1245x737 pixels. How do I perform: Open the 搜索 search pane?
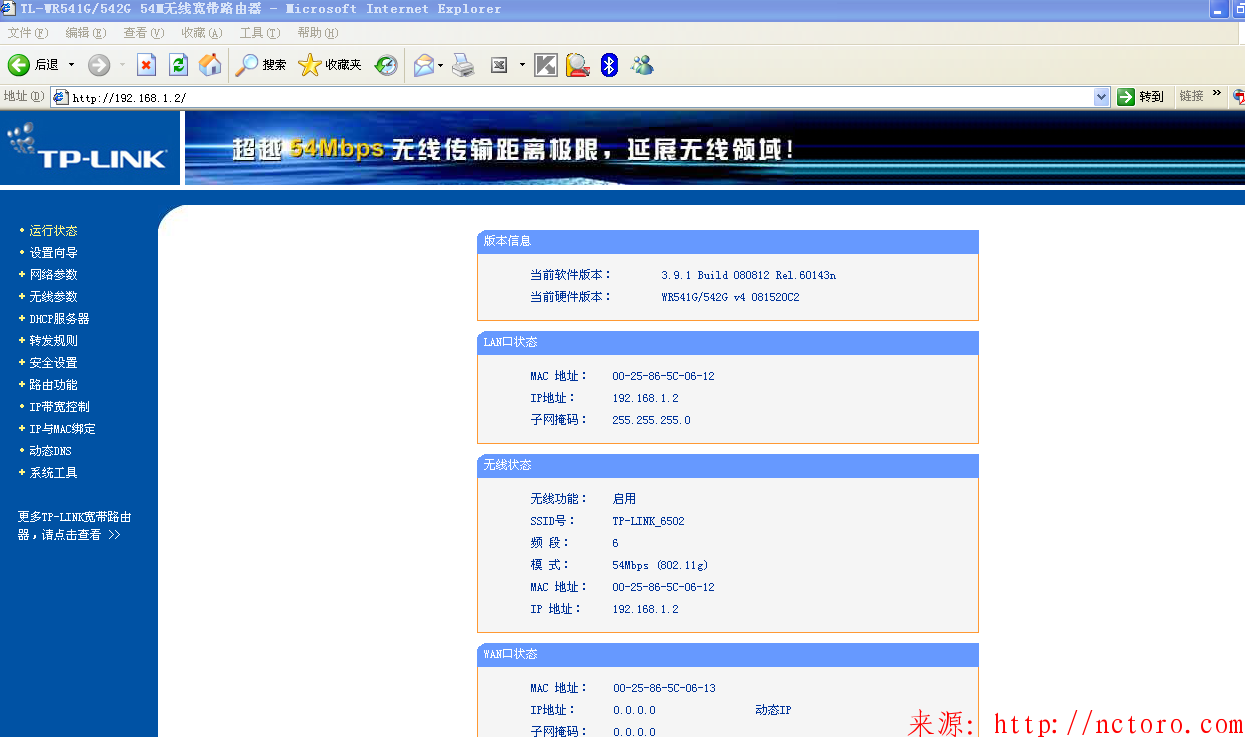point(261,65)
